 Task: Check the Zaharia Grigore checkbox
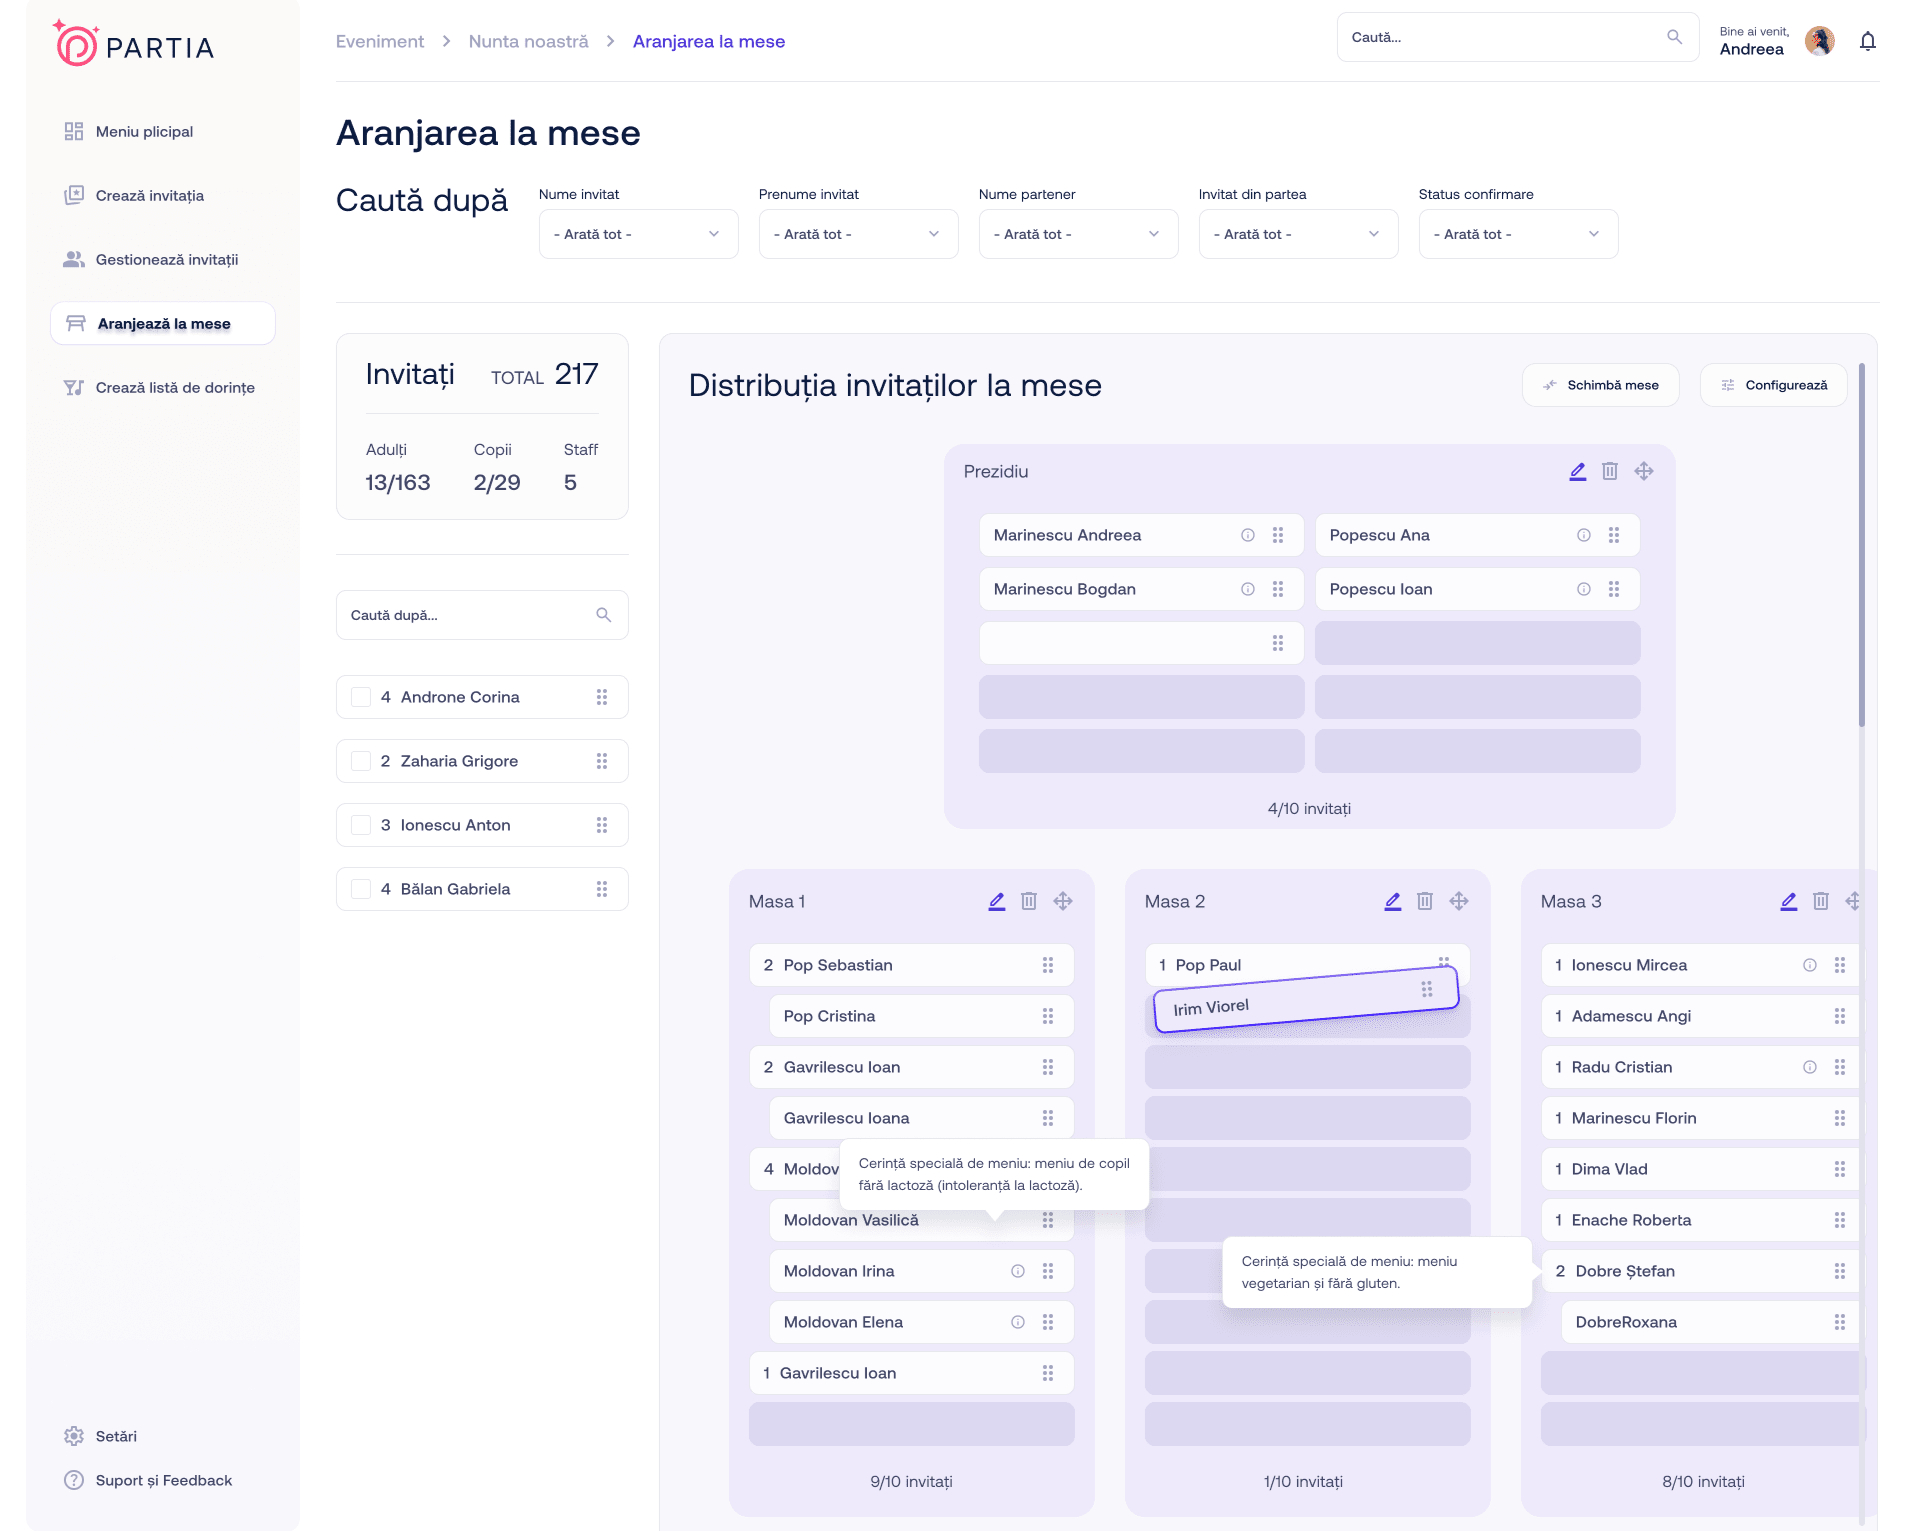(x=361, y=761)
